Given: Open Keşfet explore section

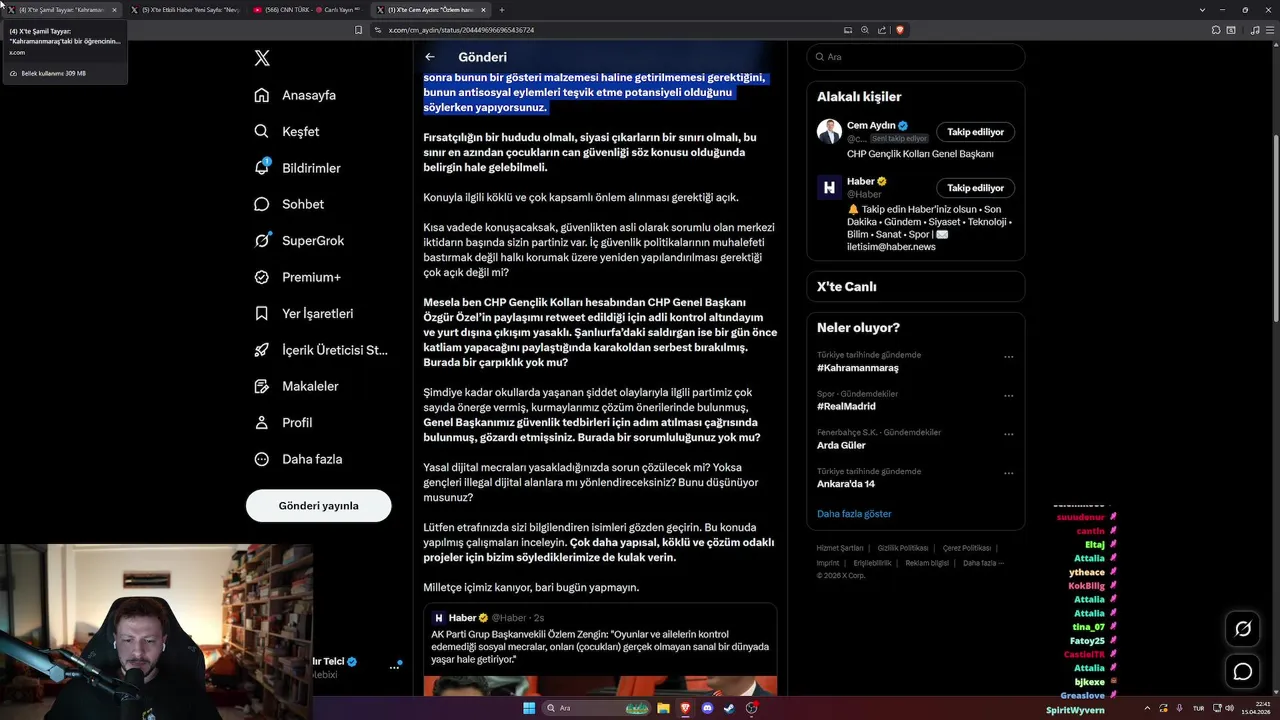Looking at the screenshot, I should coord(287,131).
